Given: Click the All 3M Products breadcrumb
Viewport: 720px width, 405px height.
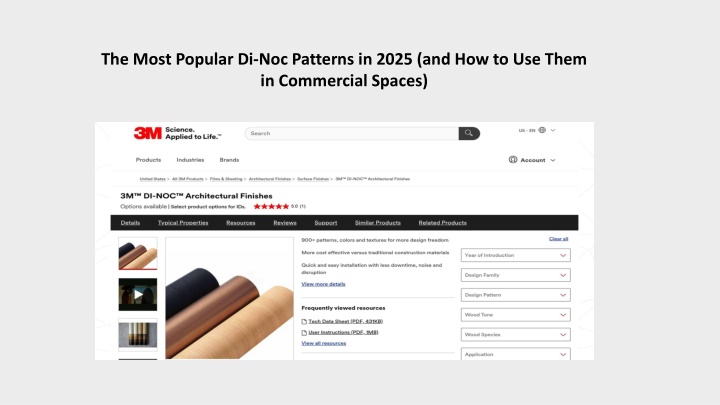Looking at the screenshot, I should (x=187, y=179).
